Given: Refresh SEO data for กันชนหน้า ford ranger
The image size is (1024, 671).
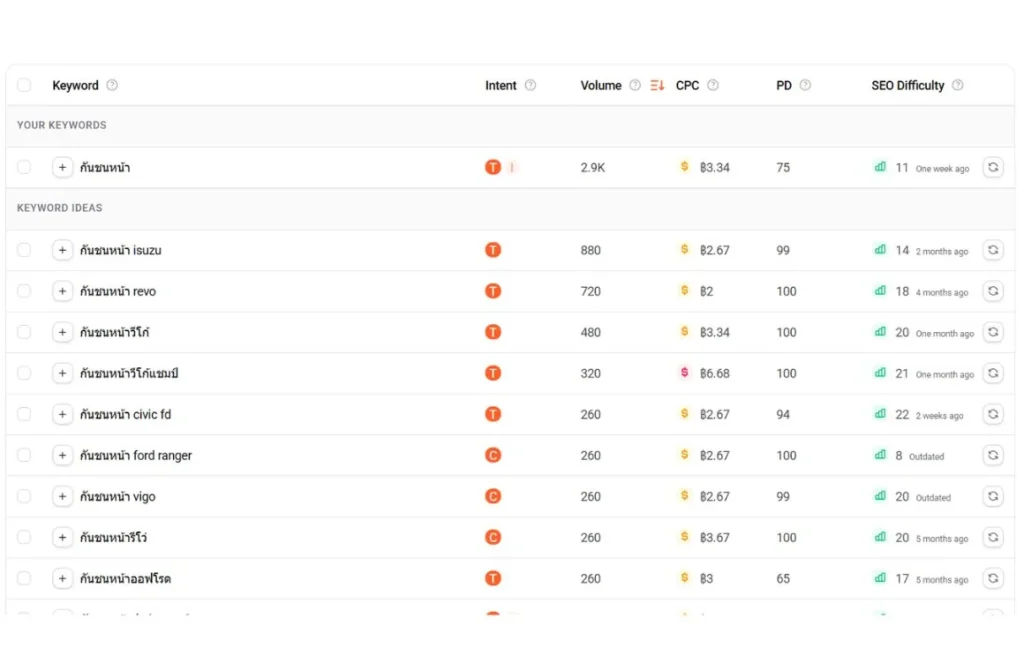Looking at the screenshot, I should [x=993, y=455].
